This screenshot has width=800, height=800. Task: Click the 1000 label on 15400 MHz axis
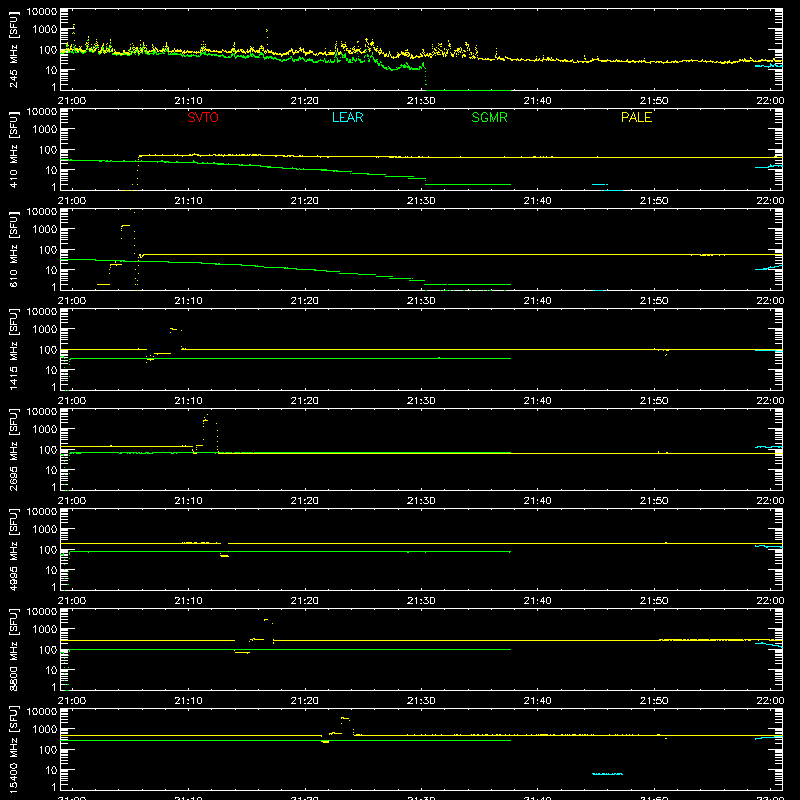click(45, 730)
